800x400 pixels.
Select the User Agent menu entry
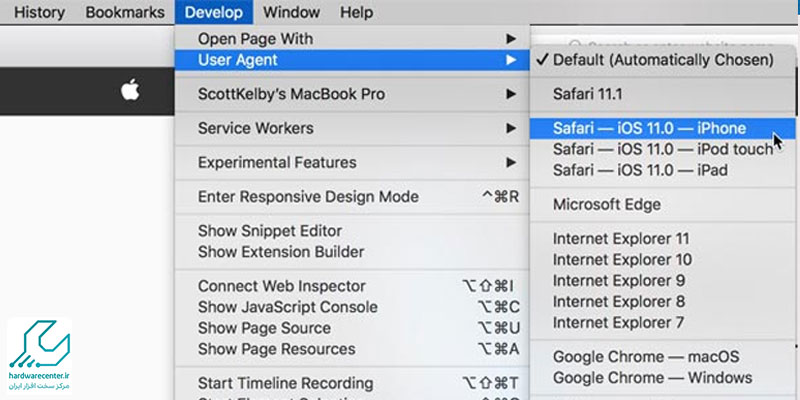[352, 60]
